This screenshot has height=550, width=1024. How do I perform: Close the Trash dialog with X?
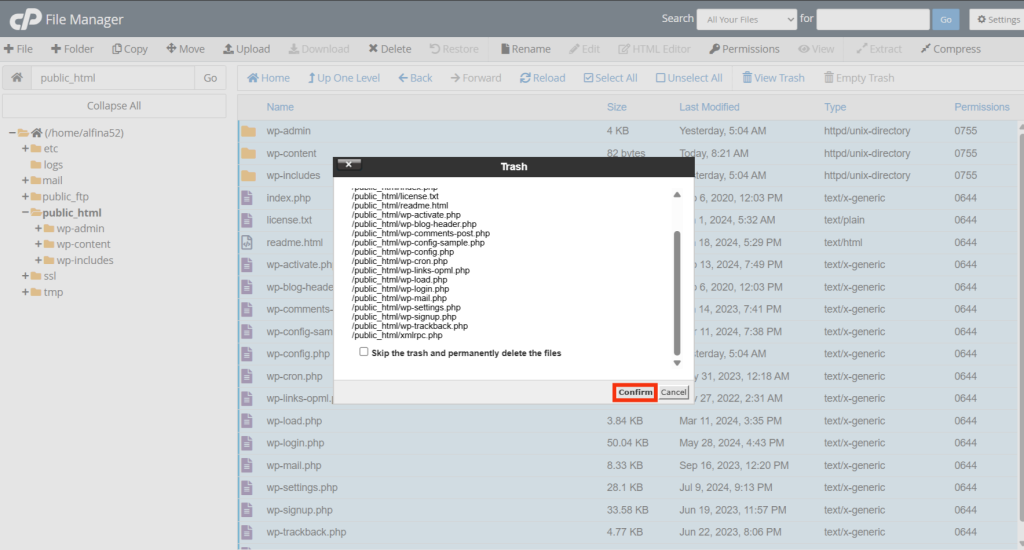pyautogui.click(x=348, y=164)
